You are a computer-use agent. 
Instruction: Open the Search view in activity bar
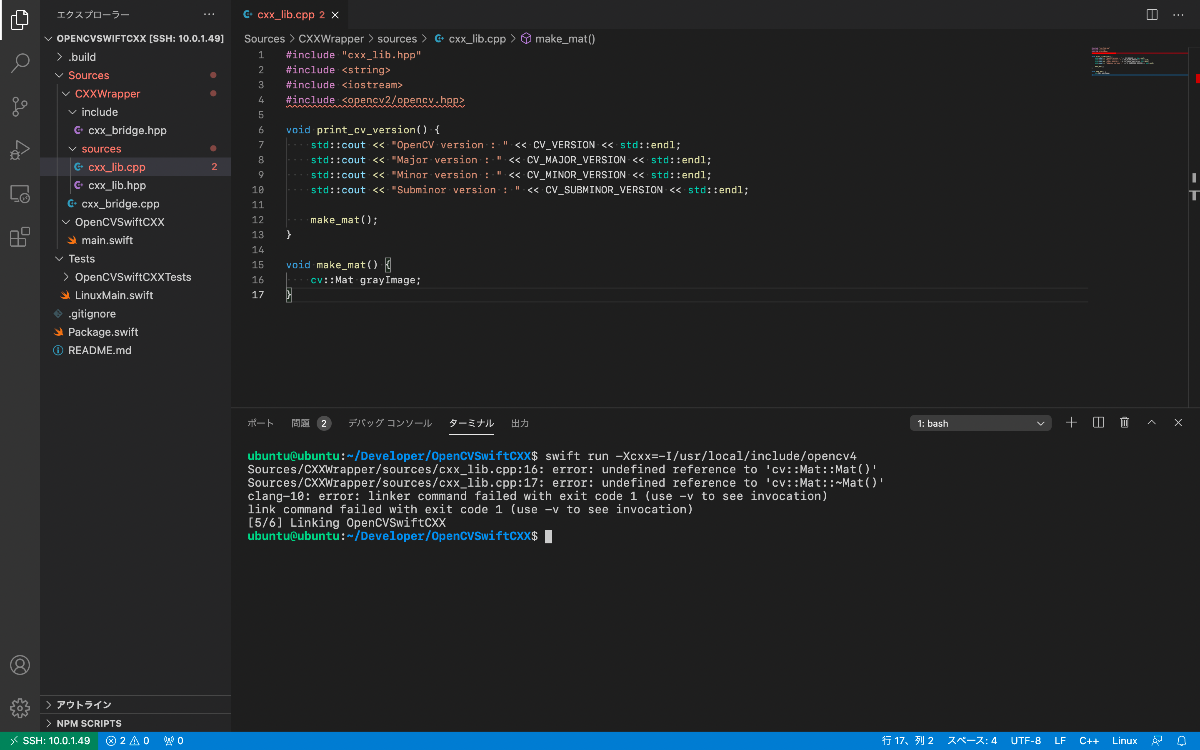19,63
